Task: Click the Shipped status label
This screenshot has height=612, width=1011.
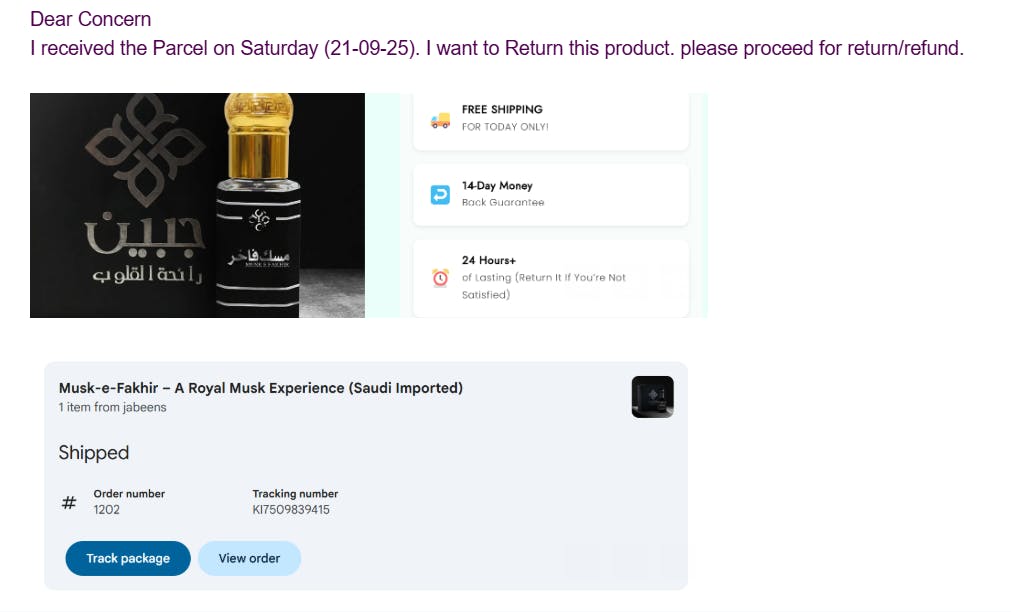Action: (94, 453)
